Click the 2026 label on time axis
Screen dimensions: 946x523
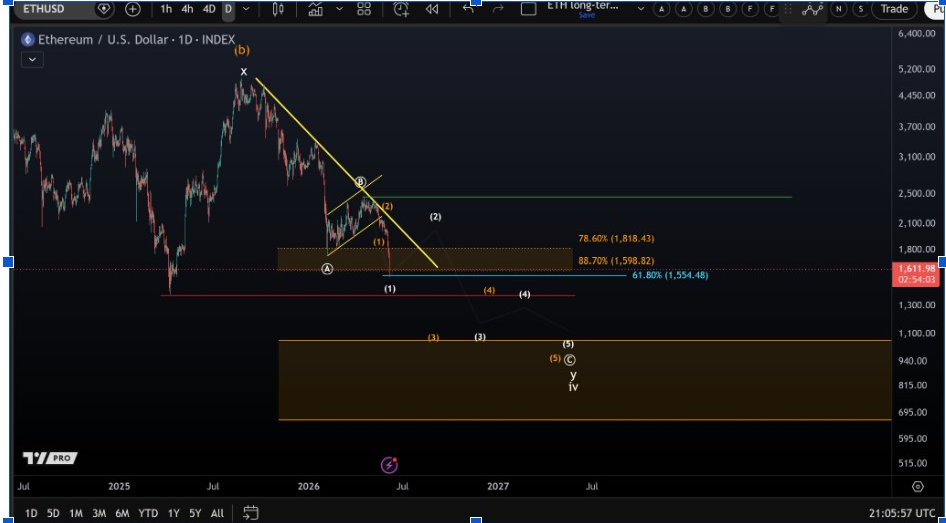pos(309,486)
